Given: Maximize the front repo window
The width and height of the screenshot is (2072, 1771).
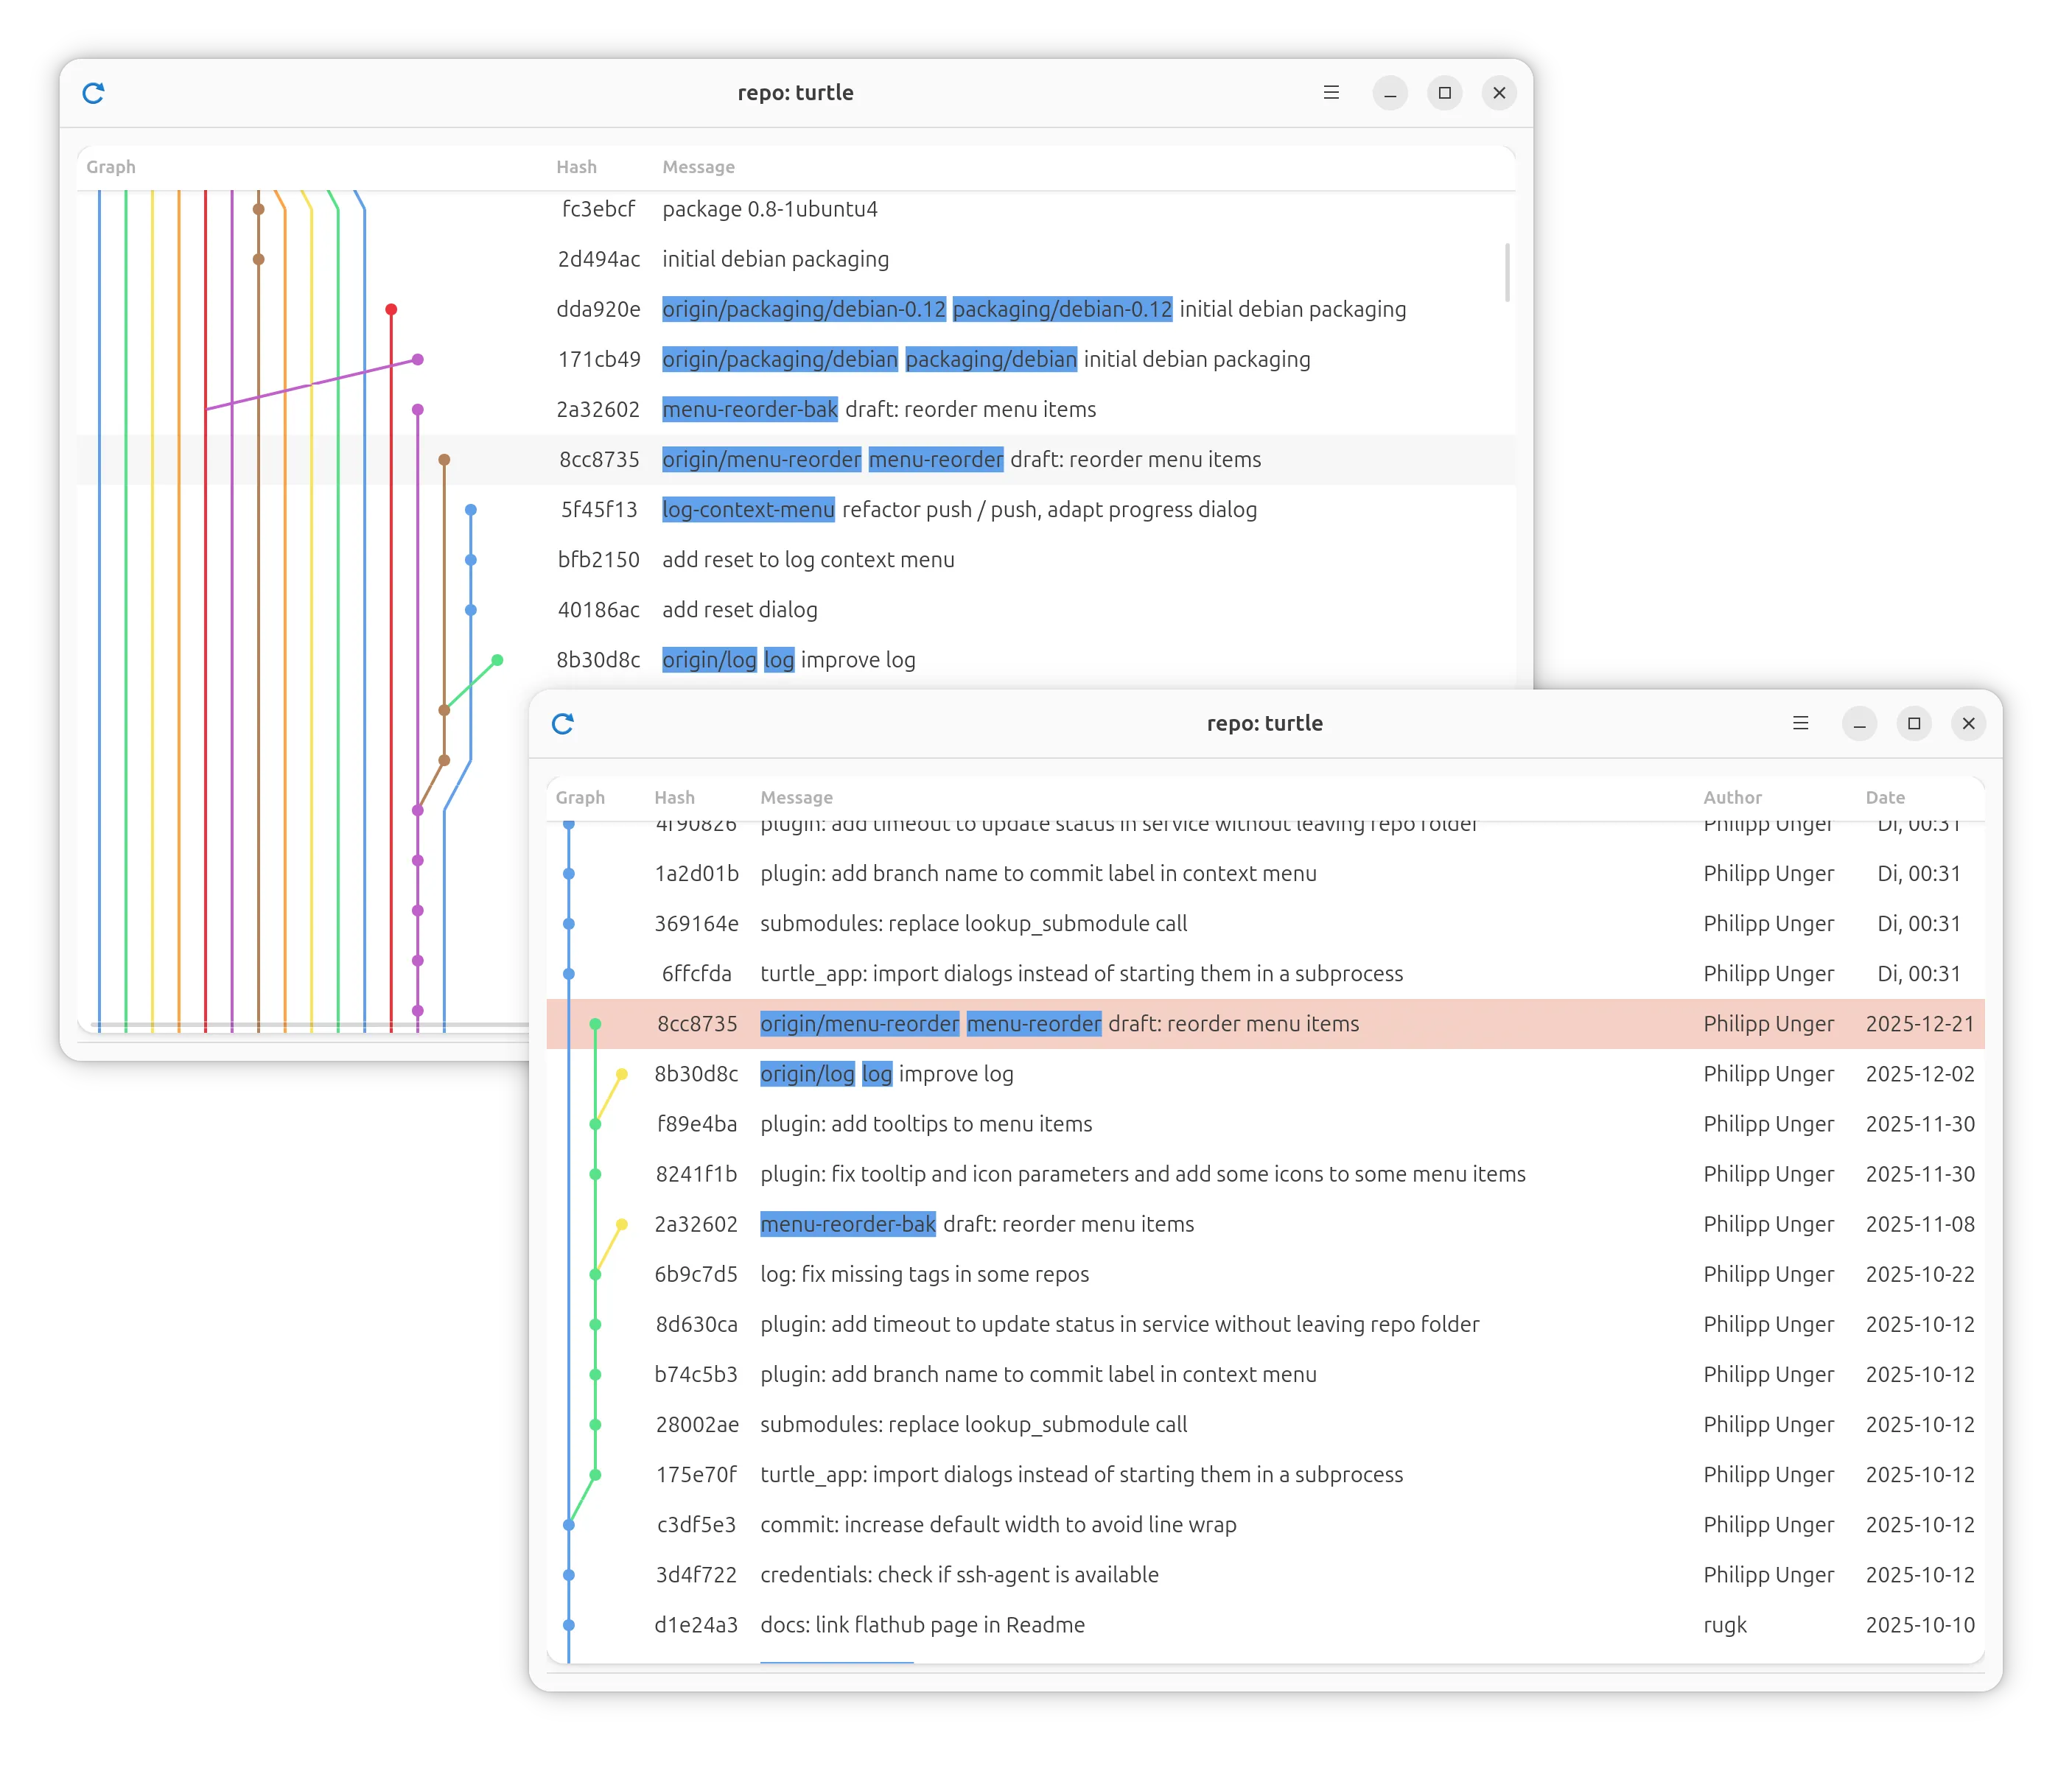Looking at the screenshot, I should [1914, 723].
